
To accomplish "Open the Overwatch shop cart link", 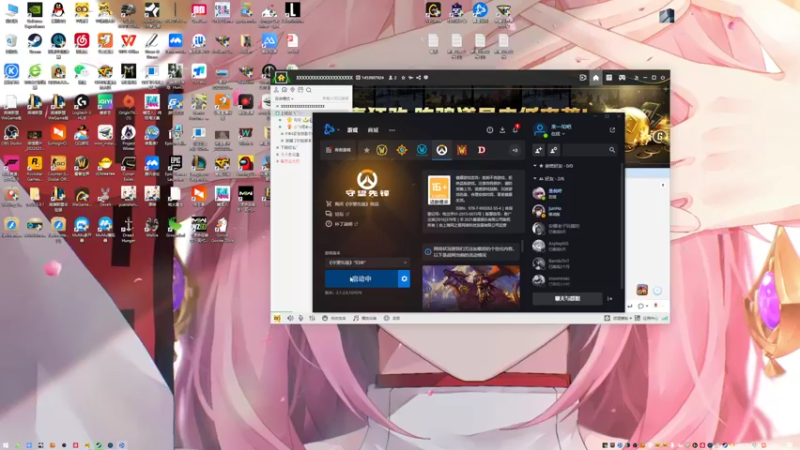I will click(352, 204).
